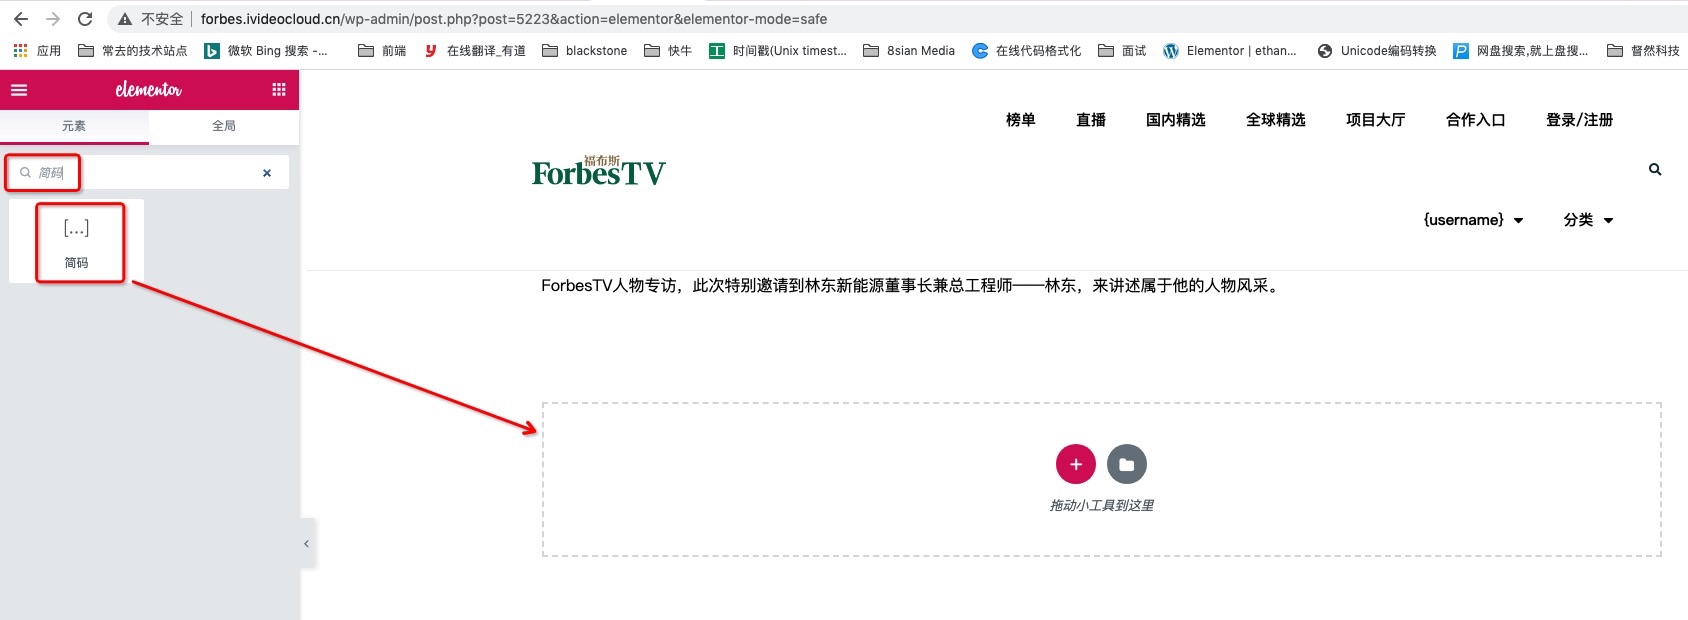The height and width of the screenshot is (620, 1688).
Task: Click the ForbesTV logo
Action: point(598,172)
